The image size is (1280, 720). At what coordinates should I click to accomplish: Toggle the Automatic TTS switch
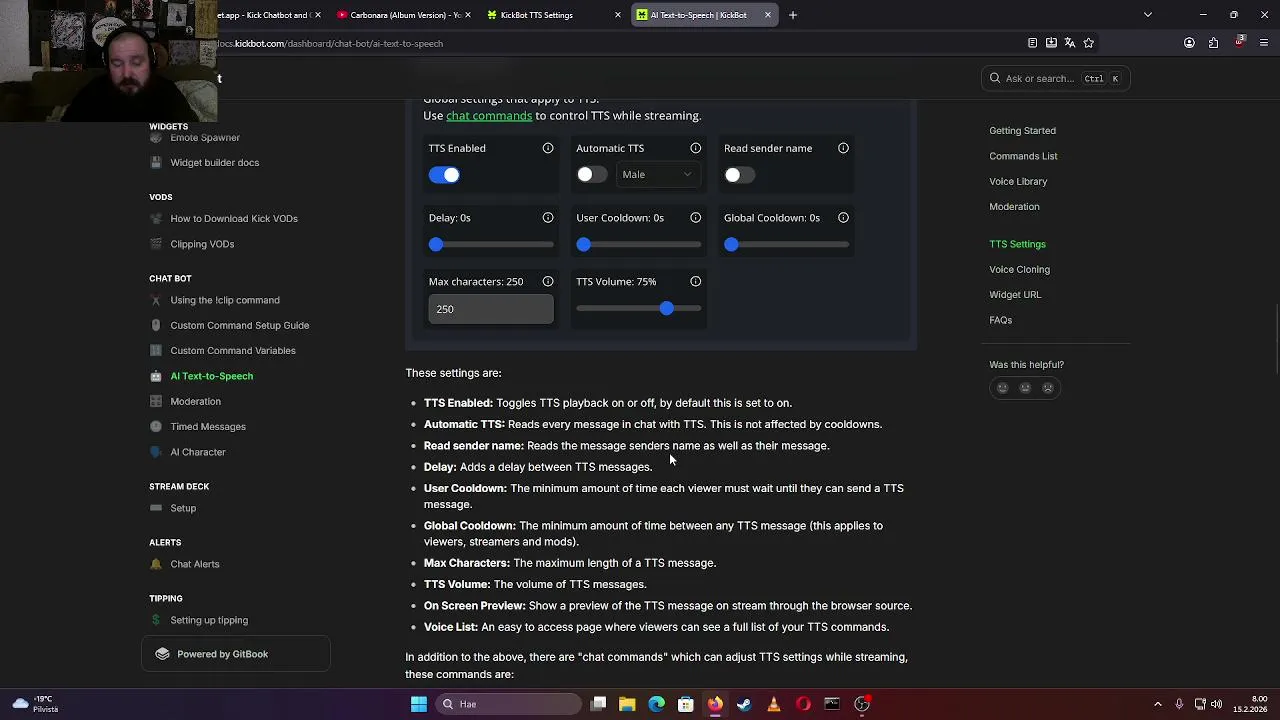pyautogui.click(x=592, y=175)
